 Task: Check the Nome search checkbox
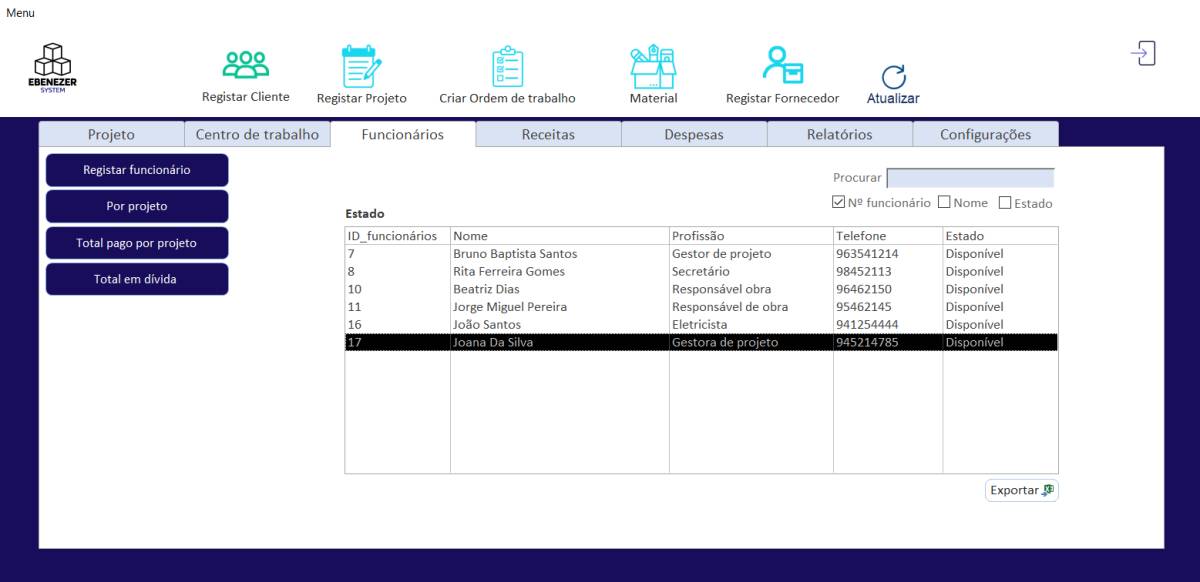tap(942, 203)
